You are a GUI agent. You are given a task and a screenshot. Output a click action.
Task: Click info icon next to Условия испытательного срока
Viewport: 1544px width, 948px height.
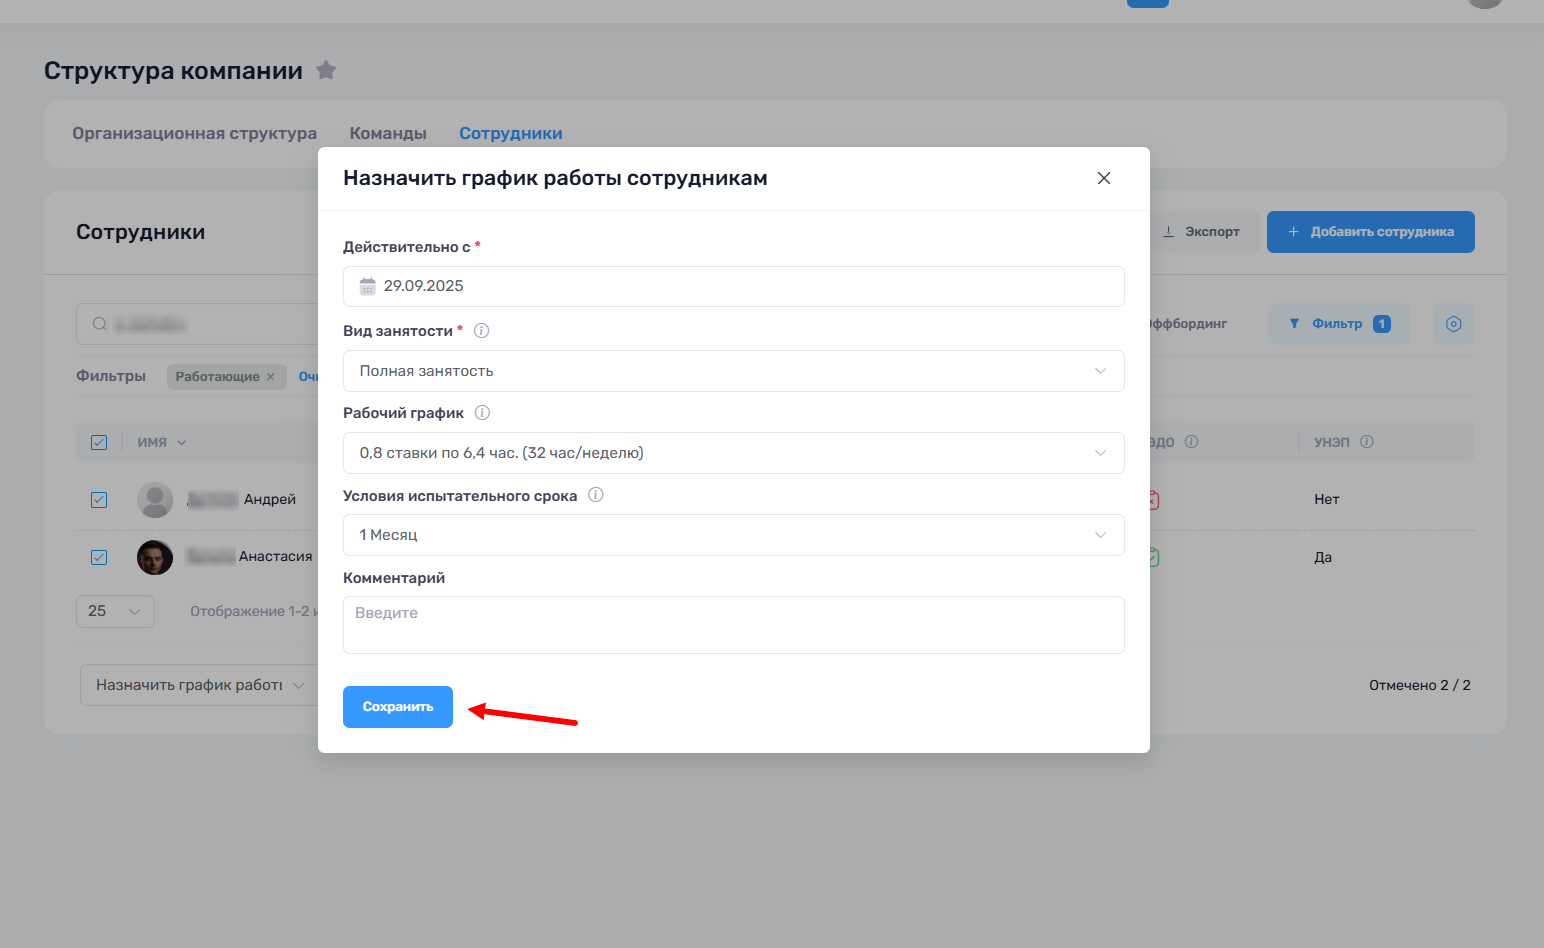596,495
